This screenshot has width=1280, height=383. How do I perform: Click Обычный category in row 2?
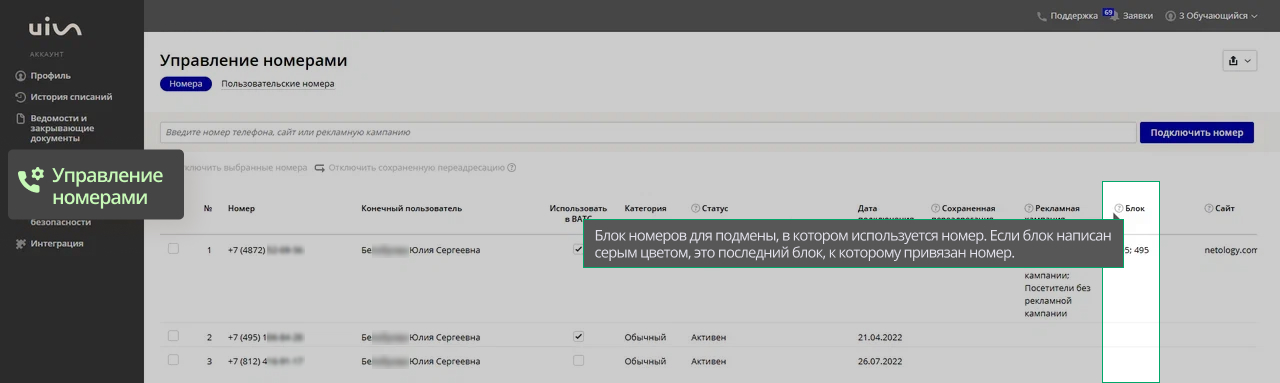(645, 337)
